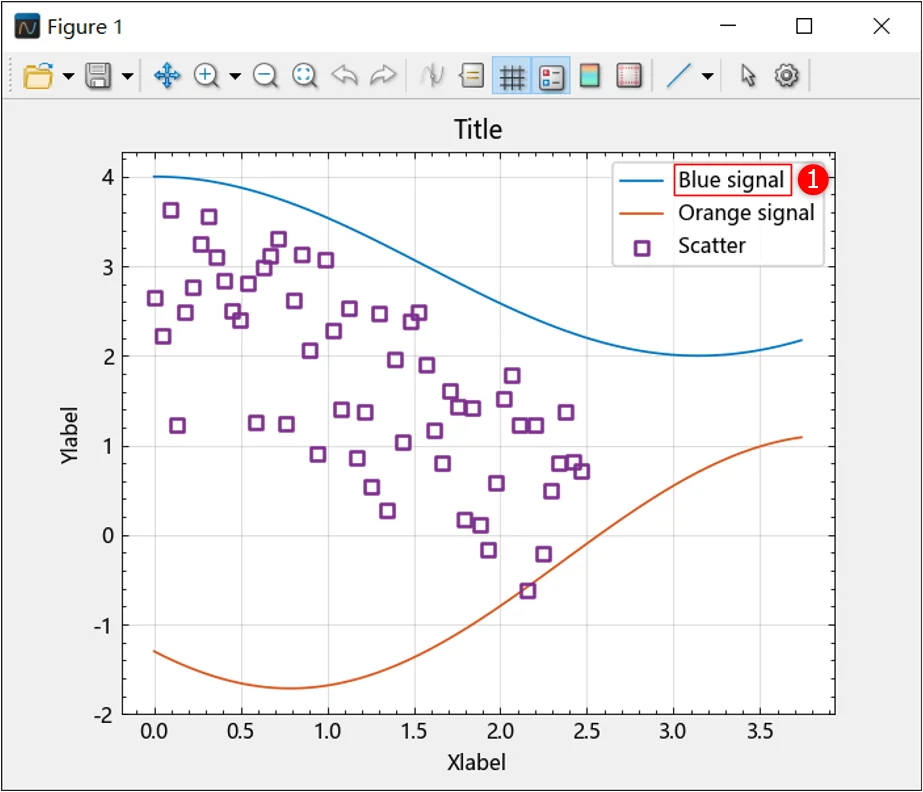923x792 pixels.
Task: Click the 'Scatter' legend label
Action: point(712,246)
